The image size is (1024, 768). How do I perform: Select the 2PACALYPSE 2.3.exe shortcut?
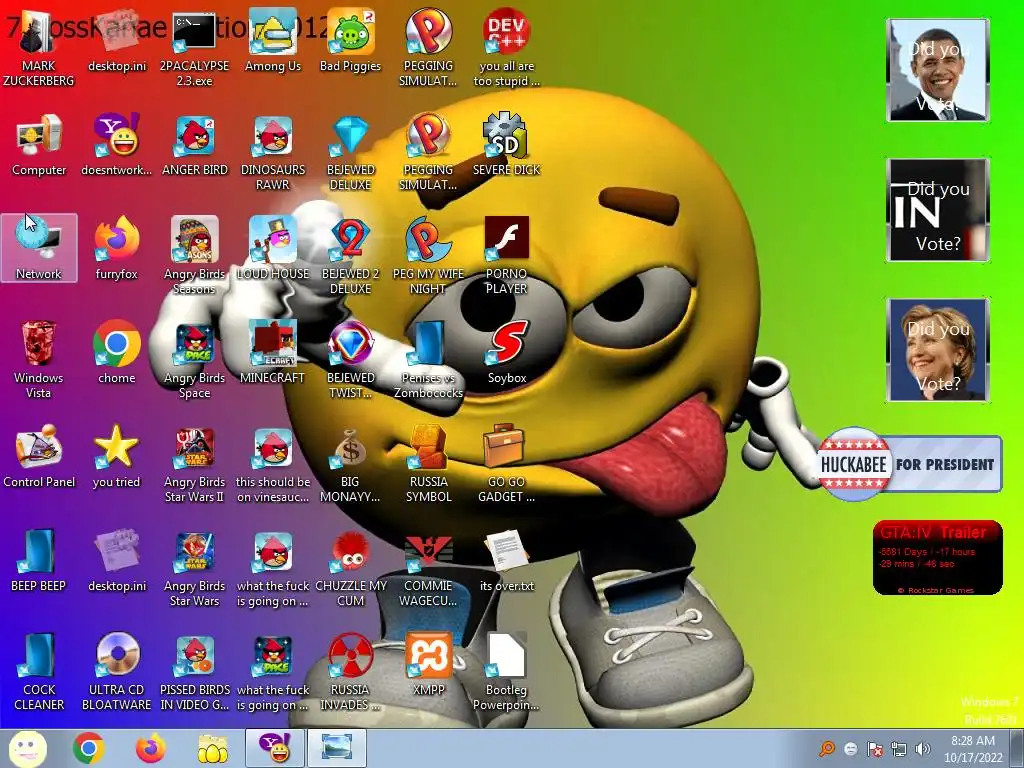194,47
